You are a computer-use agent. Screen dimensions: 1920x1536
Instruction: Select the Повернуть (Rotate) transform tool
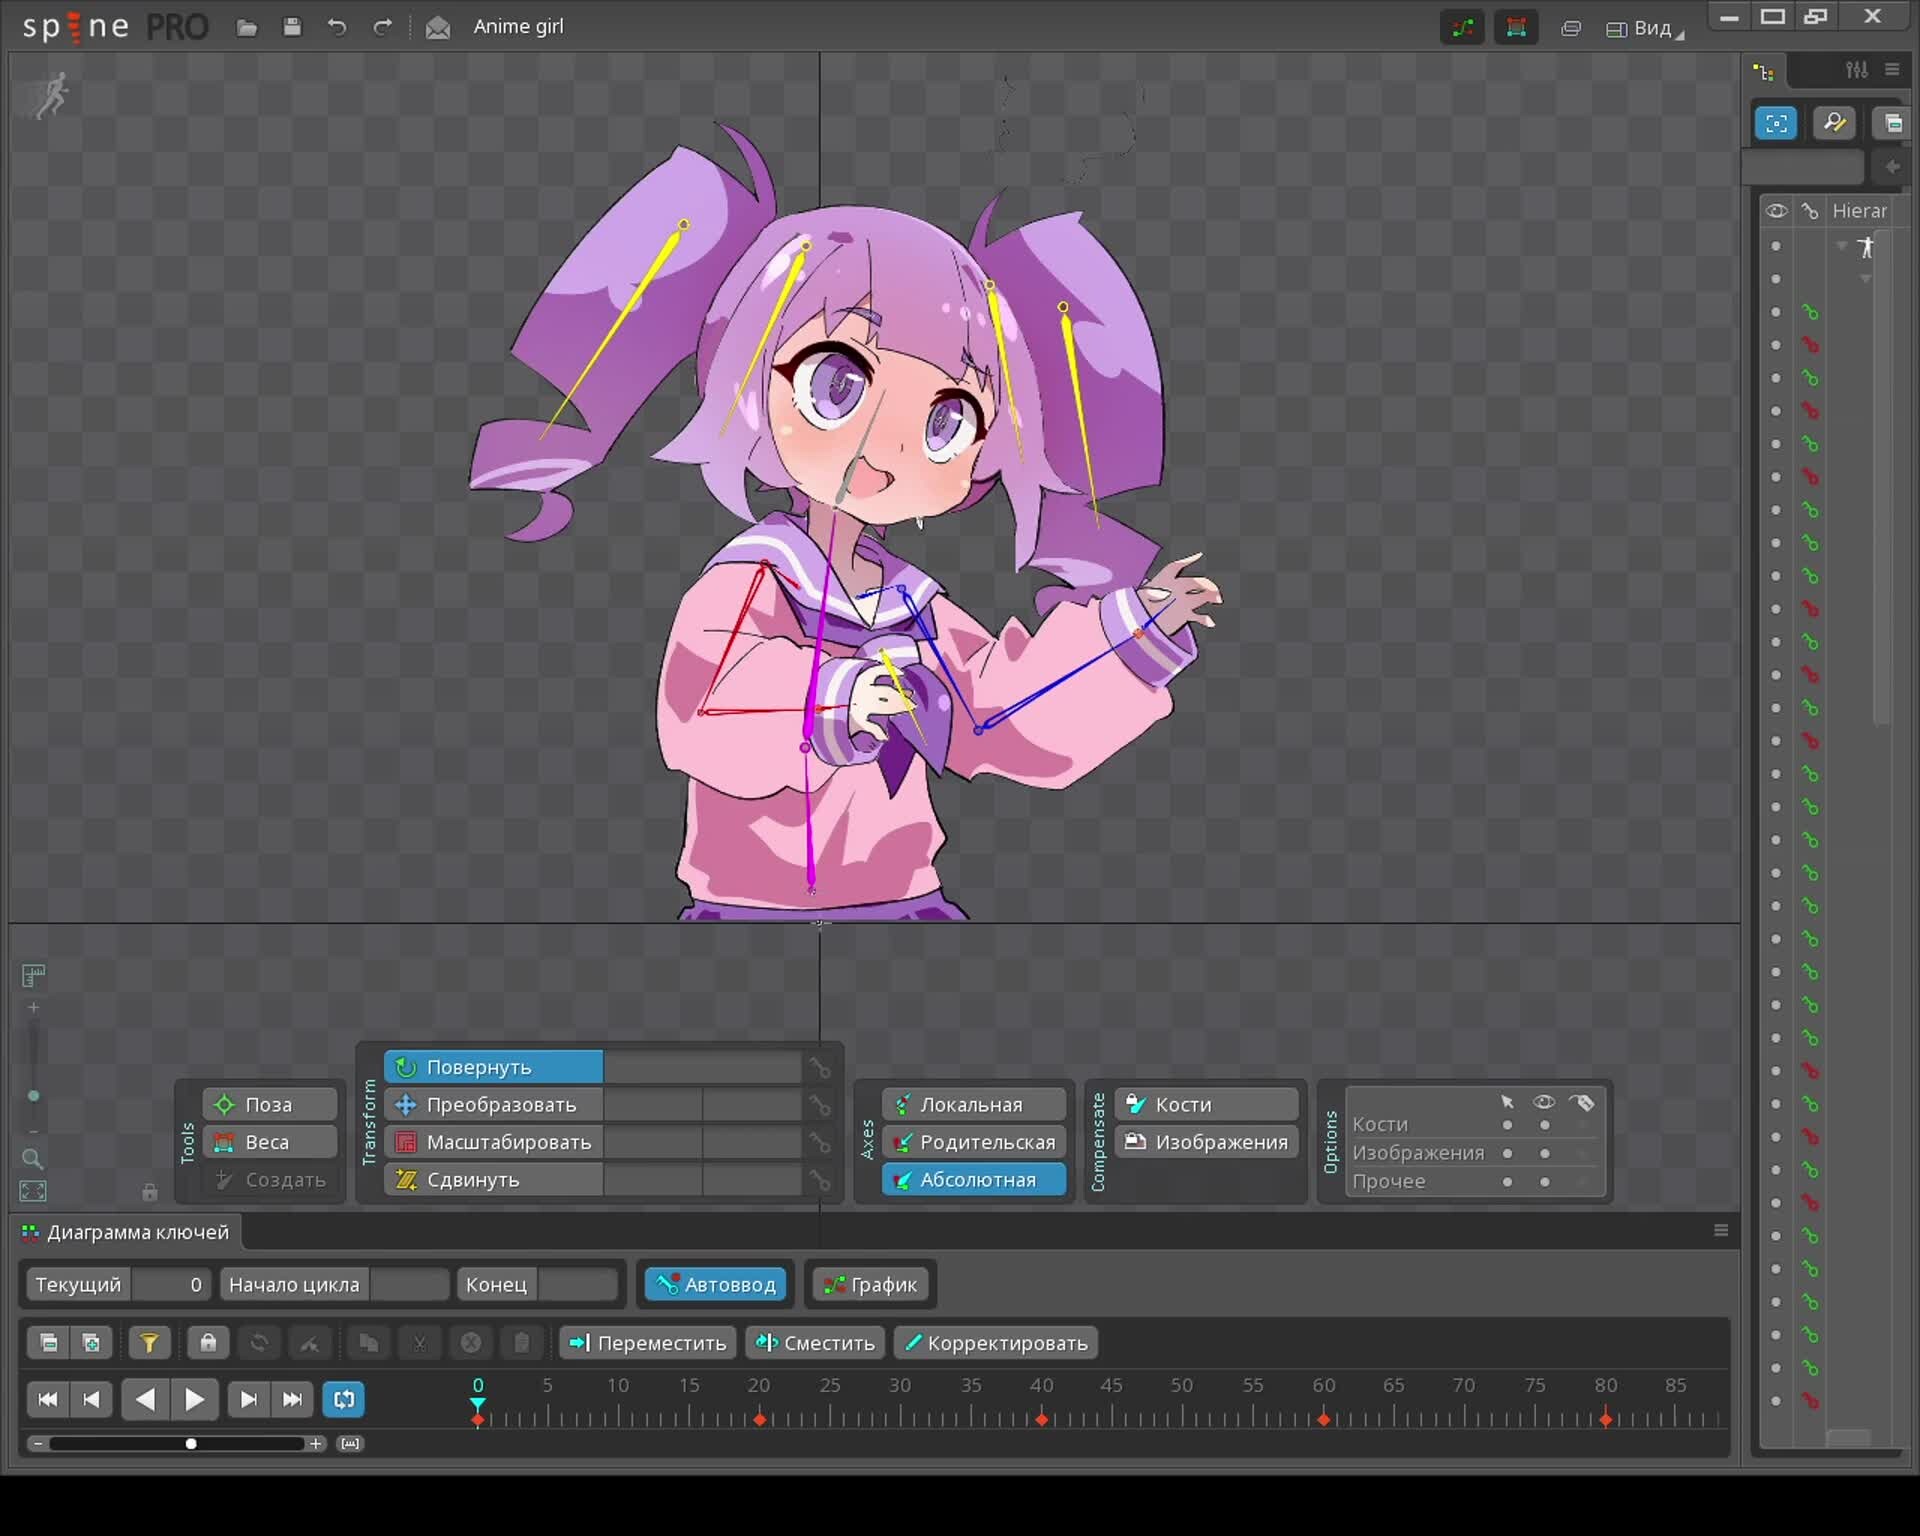[x=492, y=1066]
